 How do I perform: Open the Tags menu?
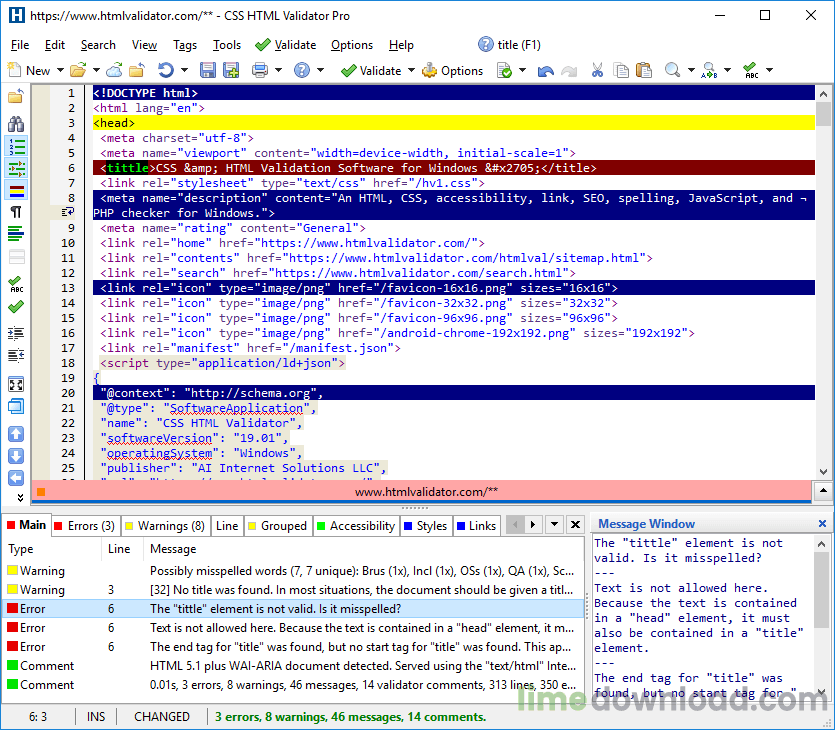pyautogui.click(x=185, y=45)
